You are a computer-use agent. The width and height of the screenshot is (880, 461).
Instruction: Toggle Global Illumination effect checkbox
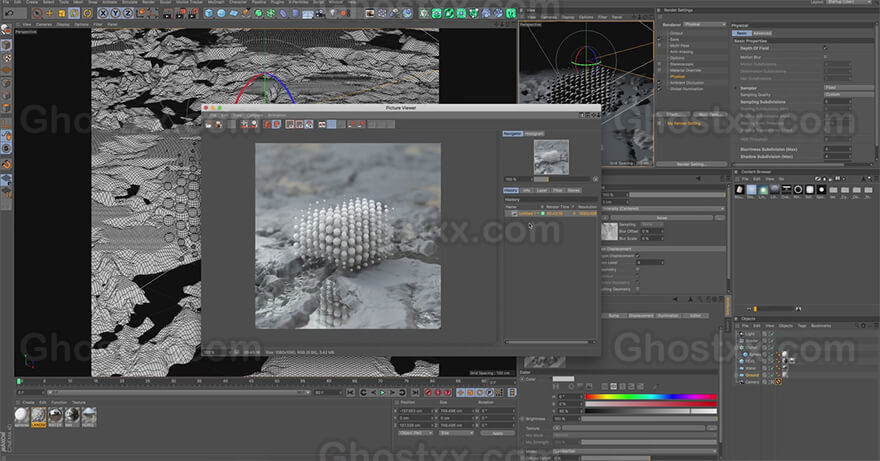659,89
